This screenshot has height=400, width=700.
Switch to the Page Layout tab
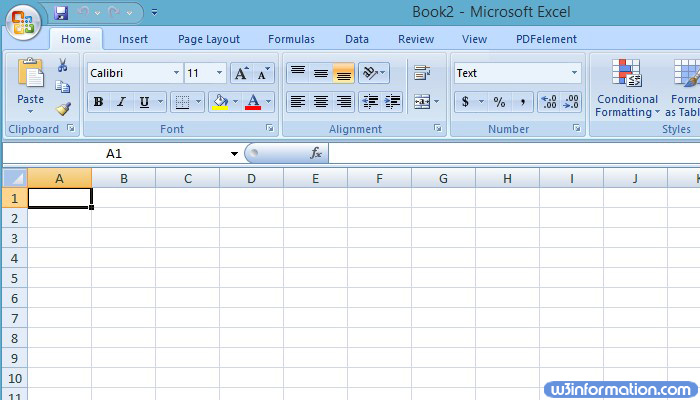(x=209, y=39)
